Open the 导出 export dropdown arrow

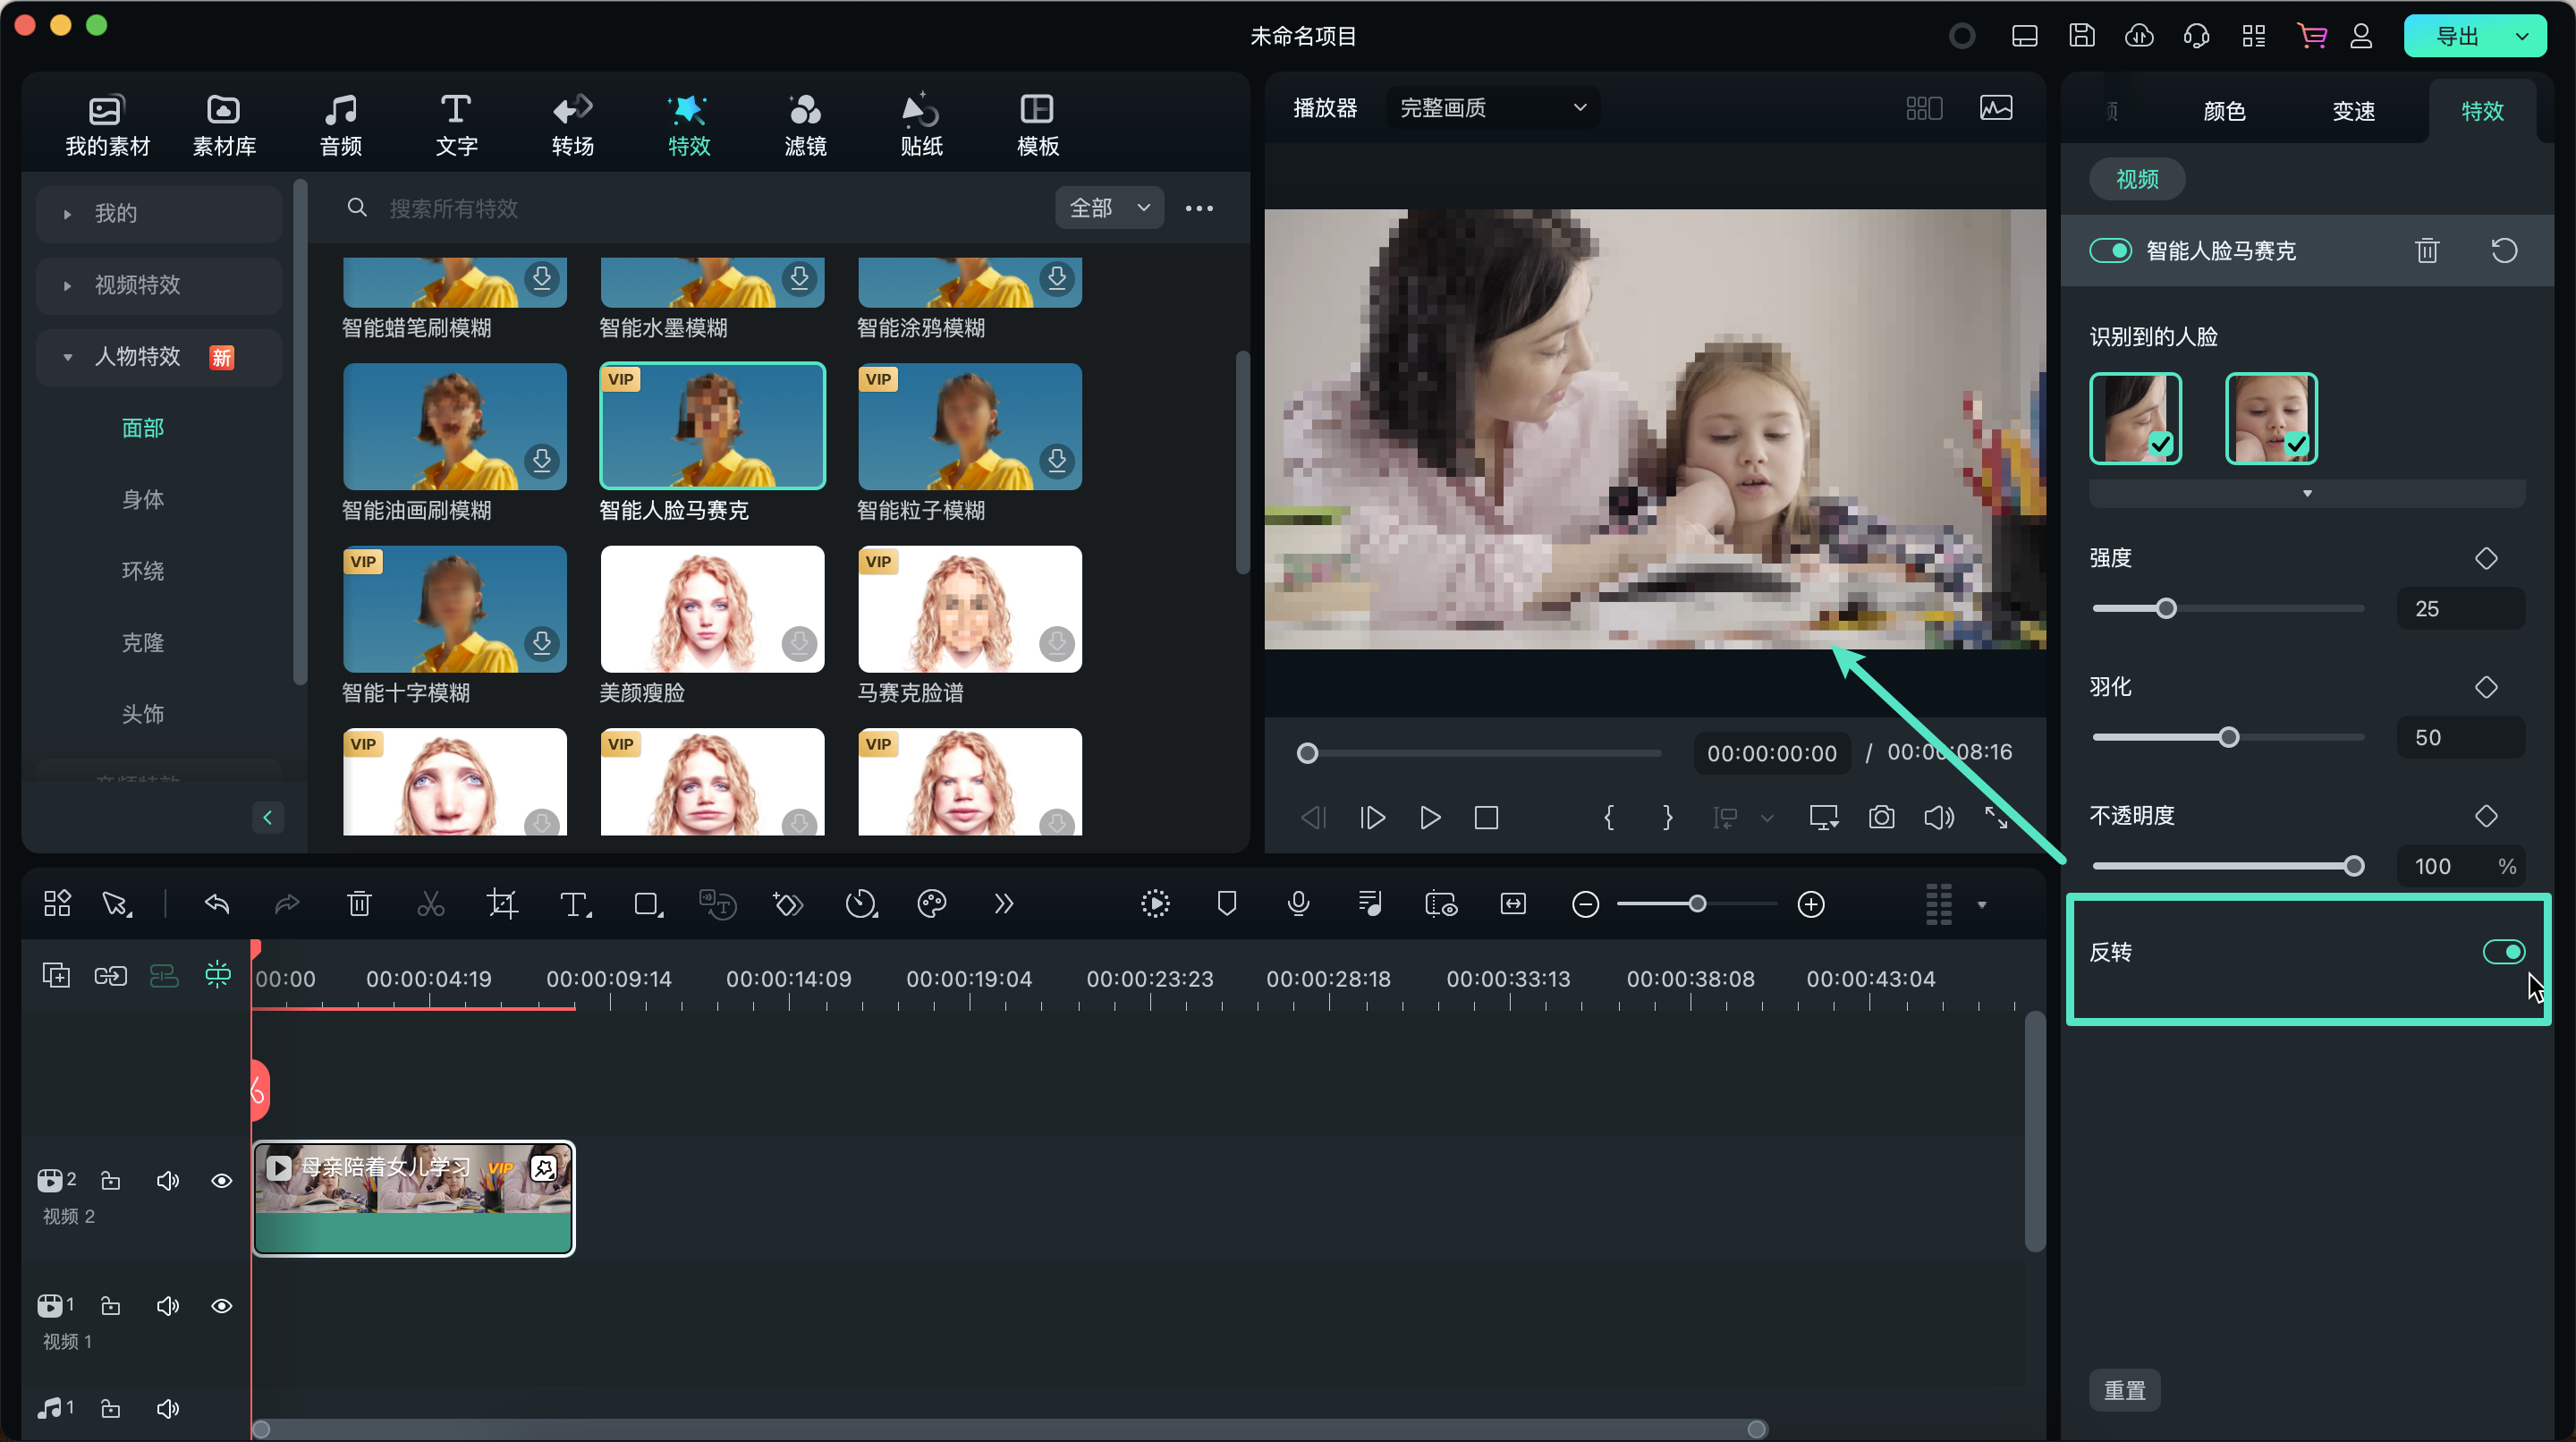pyautogui.click(x=2523, y=36)
